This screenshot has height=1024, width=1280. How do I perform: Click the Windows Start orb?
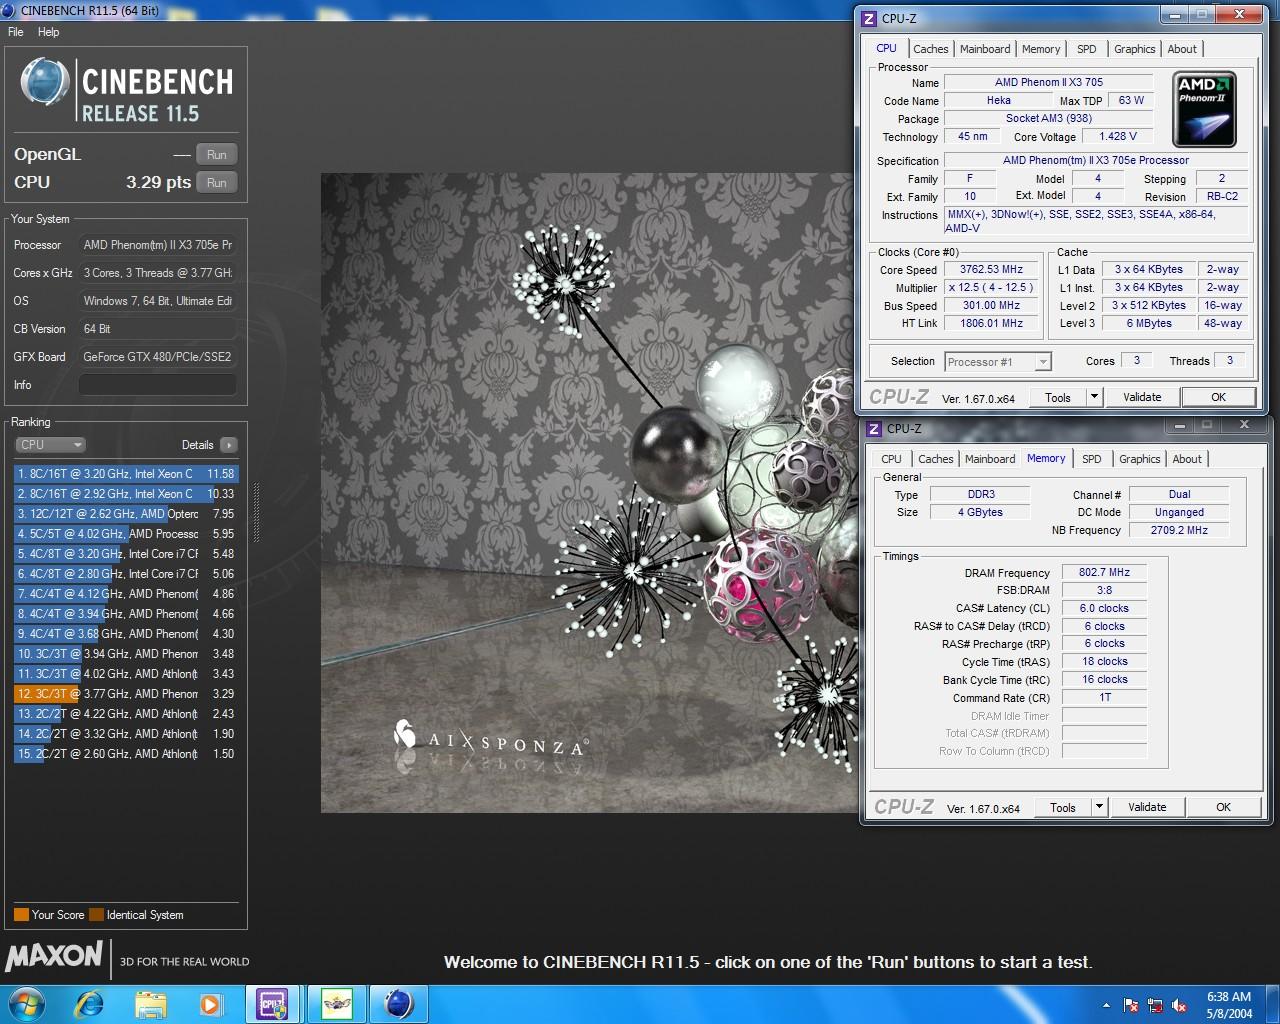point(24,1003)
